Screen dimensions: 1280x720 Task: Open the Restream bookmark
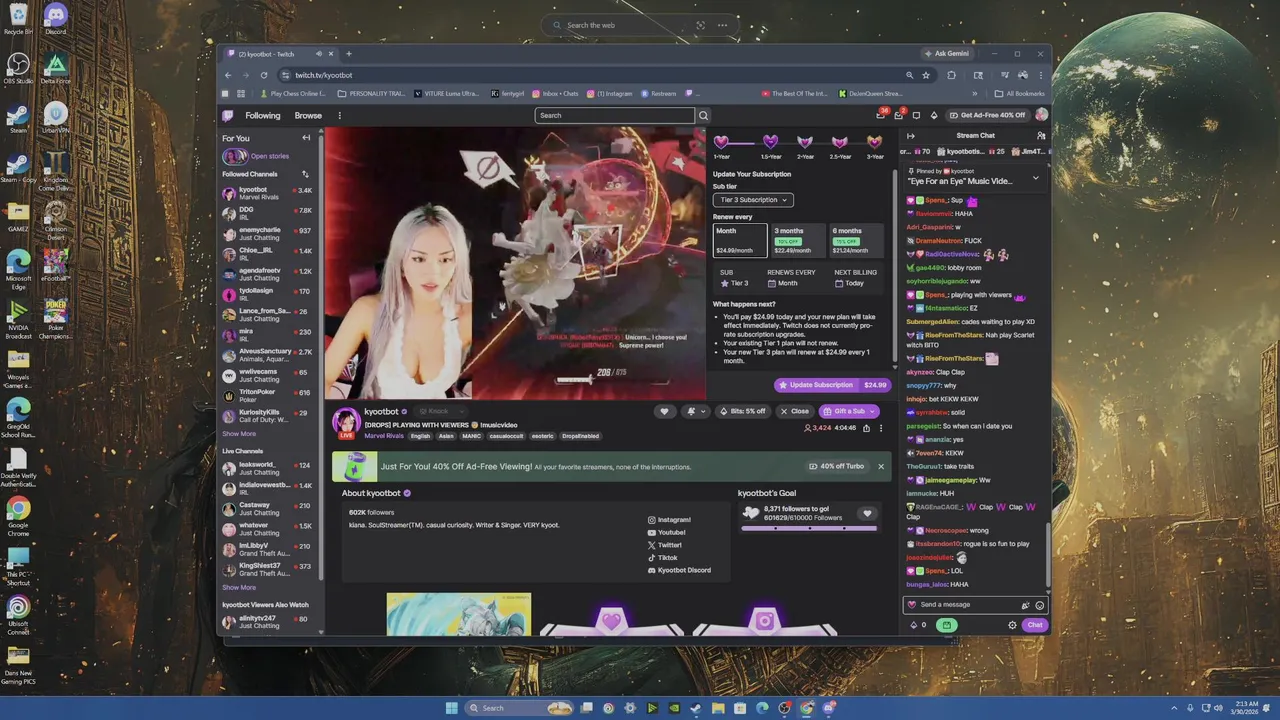[x=659, y=94]
